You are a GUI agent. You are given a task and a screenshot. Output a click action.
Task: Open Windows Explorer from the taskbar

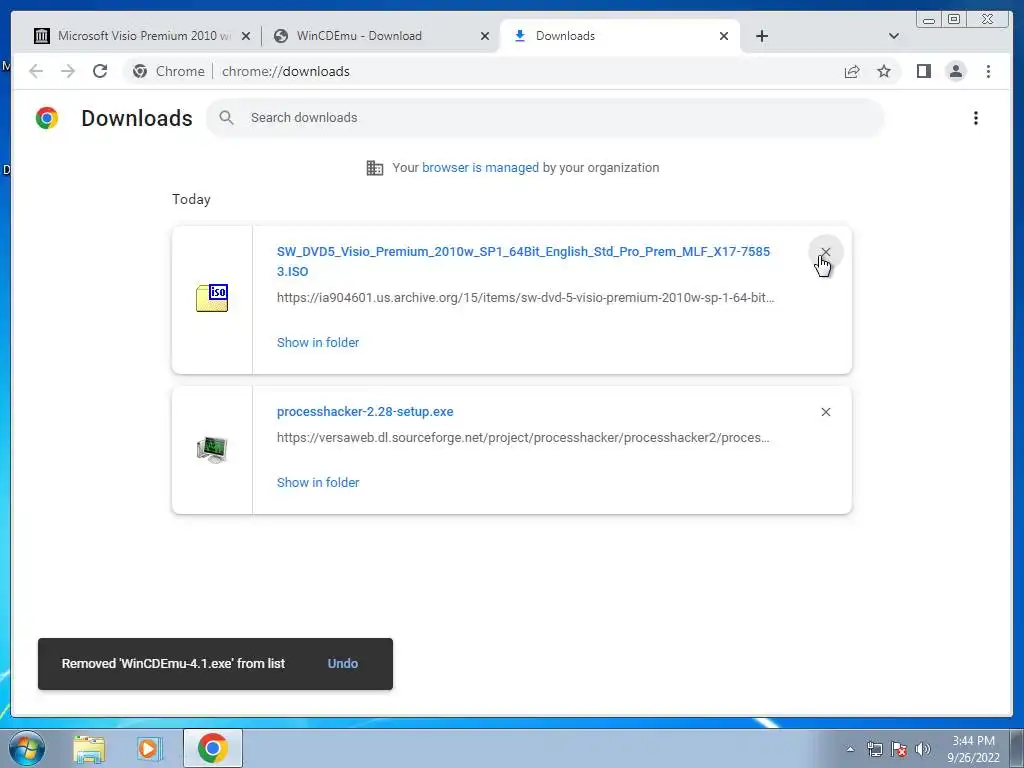click(89, 749)
